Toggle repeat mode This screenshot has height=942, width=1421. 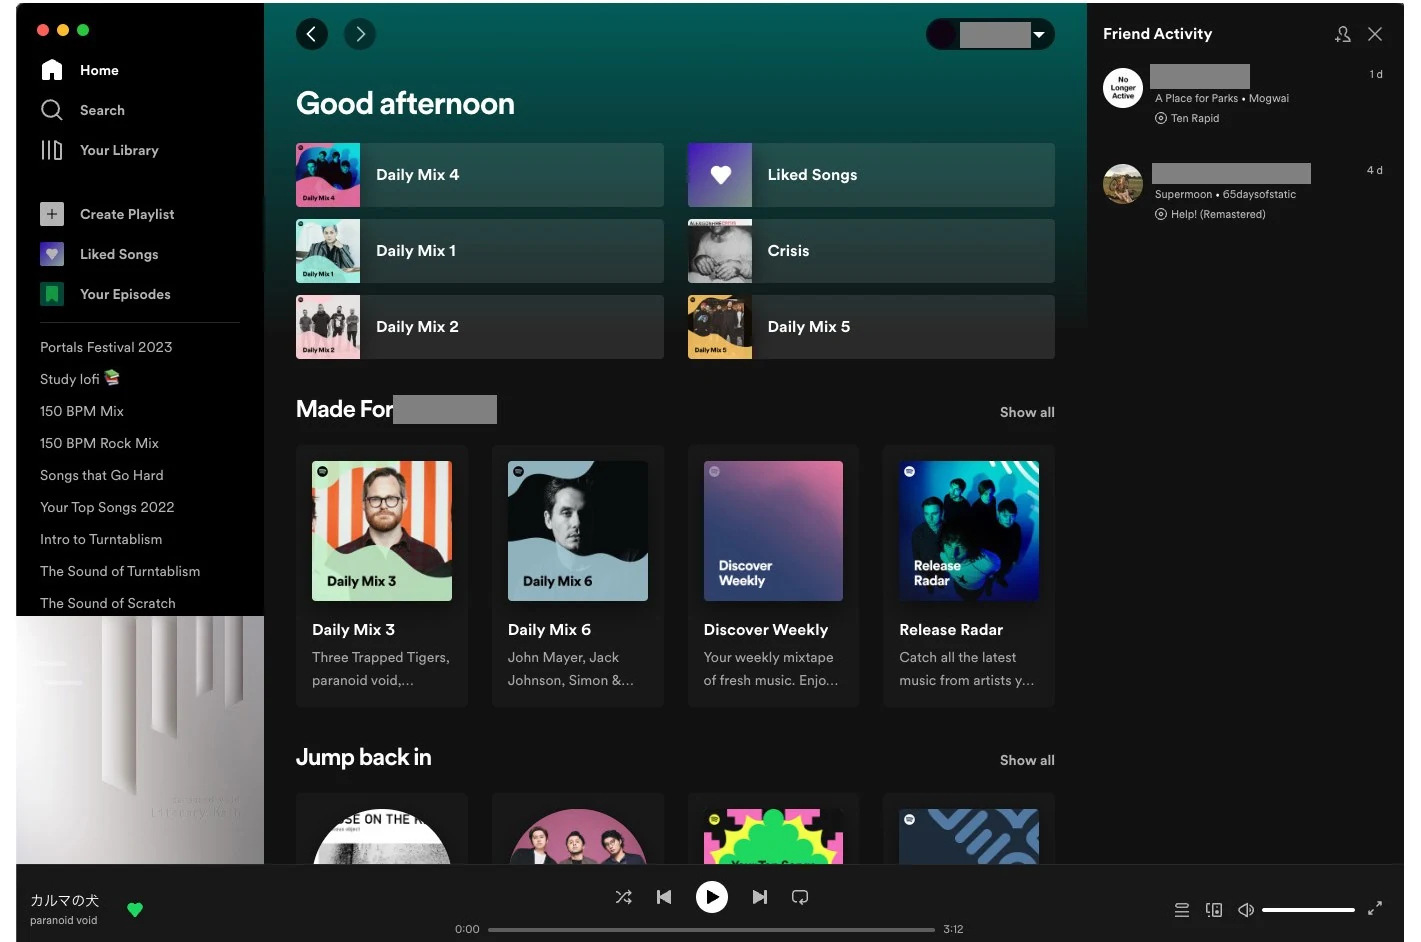(x=800, y=897)
